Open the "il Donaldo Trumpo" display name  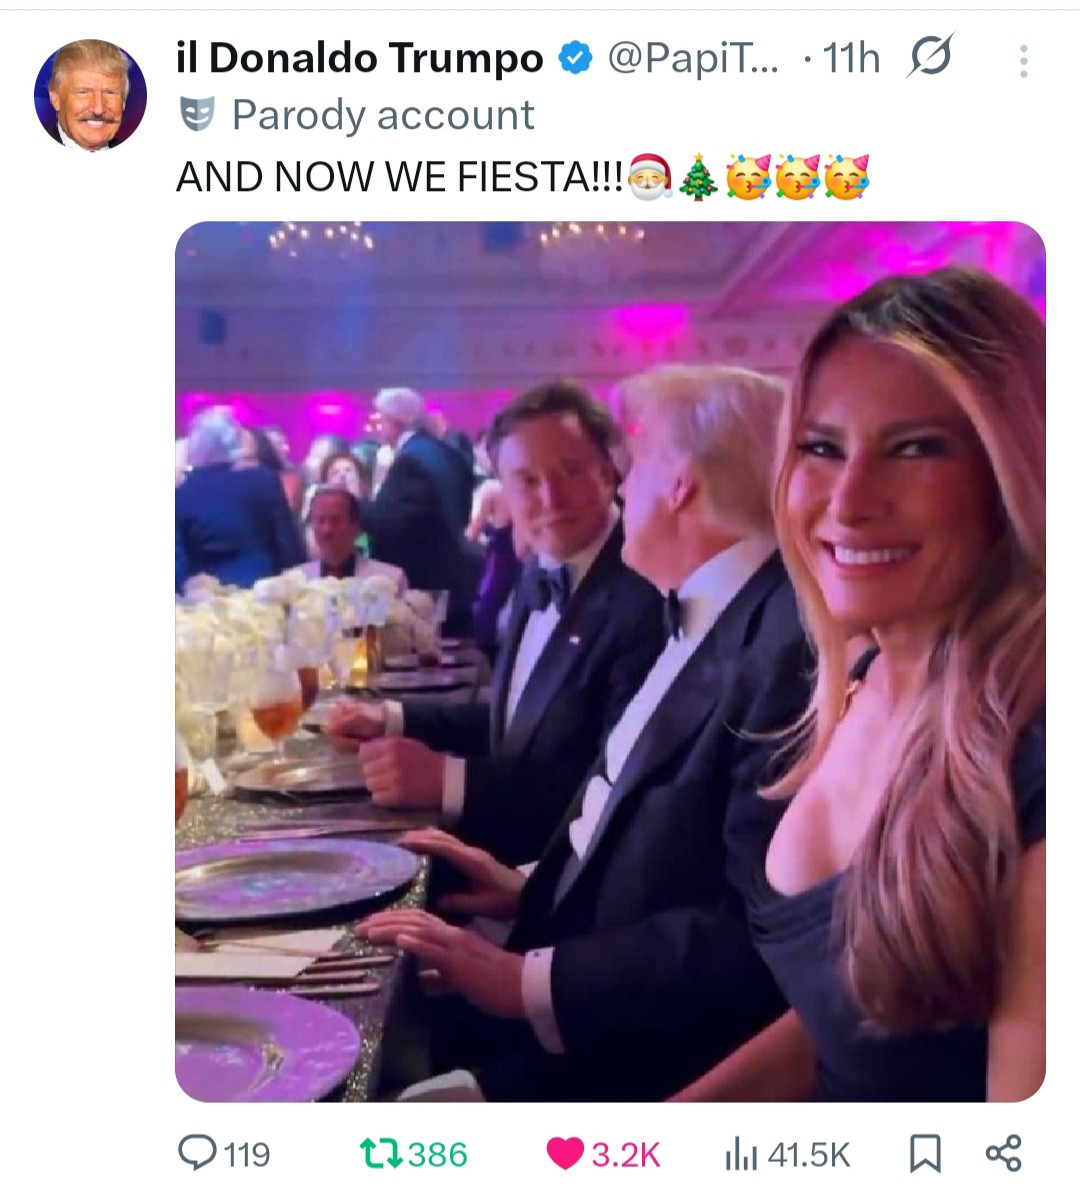tap(360, 59)
